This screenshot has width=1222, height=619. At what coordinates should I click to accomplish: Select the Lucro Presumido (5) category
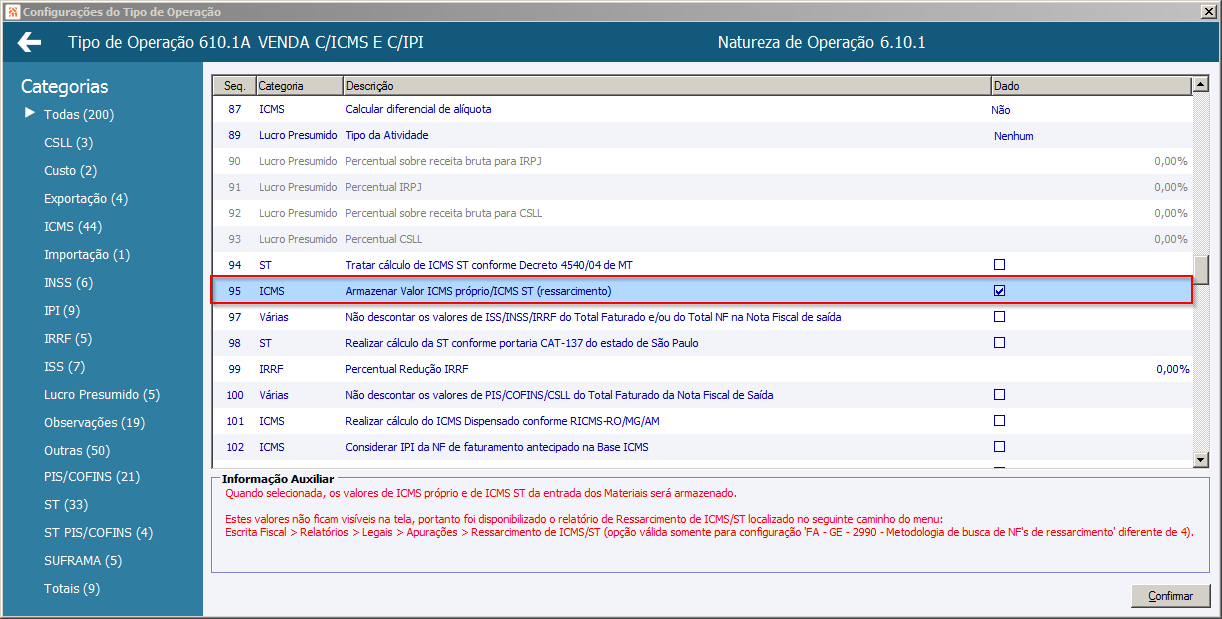(102, 395)
